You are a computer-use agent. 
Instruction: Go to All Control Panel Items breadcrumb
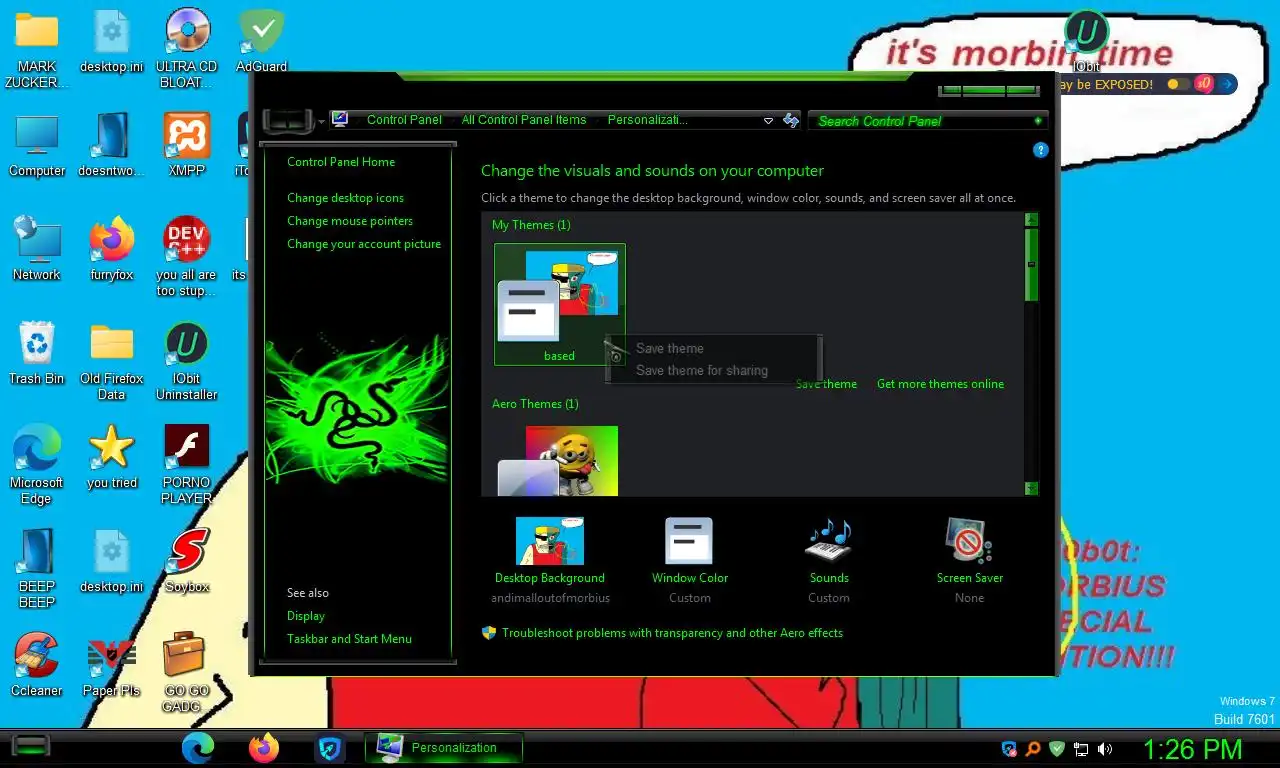point(524,120)
